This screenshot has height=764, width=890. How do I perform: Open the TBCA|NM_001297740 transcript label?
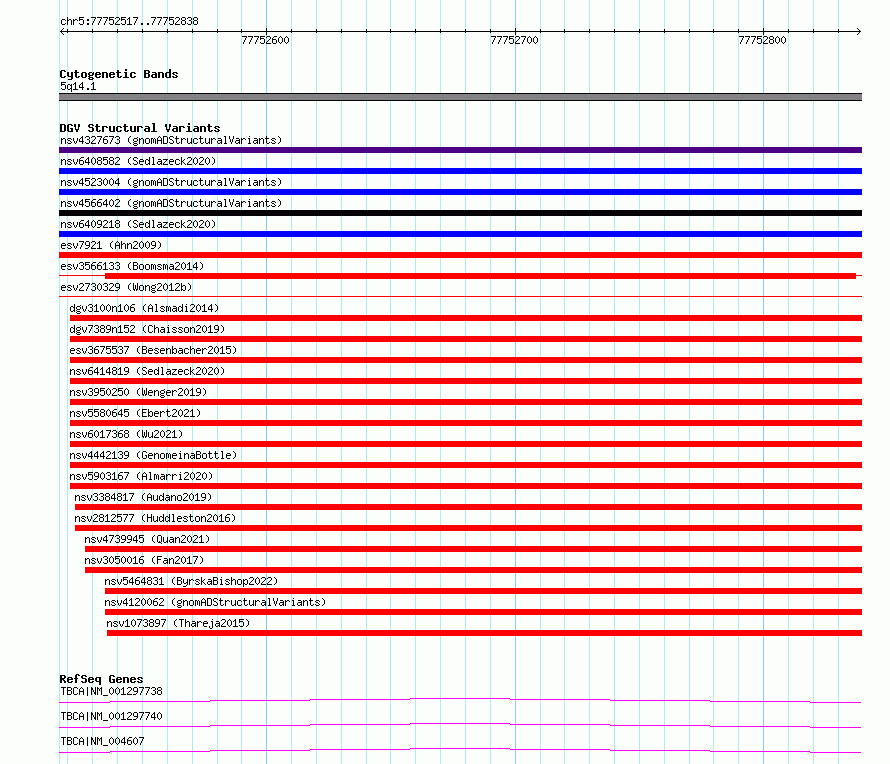tap(111, 716)
